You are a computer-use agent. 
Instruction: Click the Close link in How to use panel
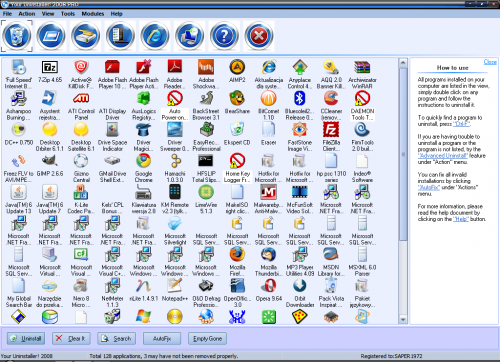490,62
